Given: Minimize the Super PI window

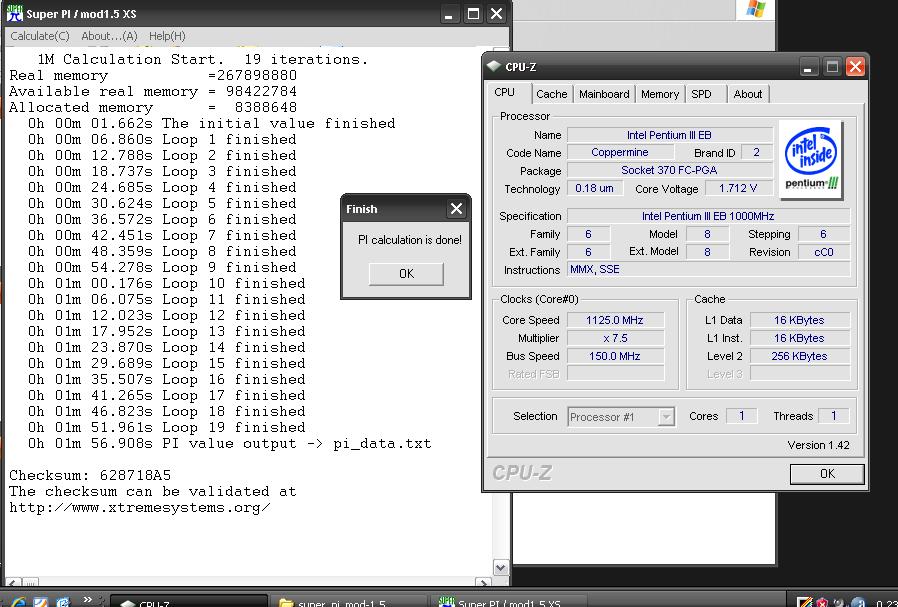Looking at the screenshot, I should click(448, 14).
